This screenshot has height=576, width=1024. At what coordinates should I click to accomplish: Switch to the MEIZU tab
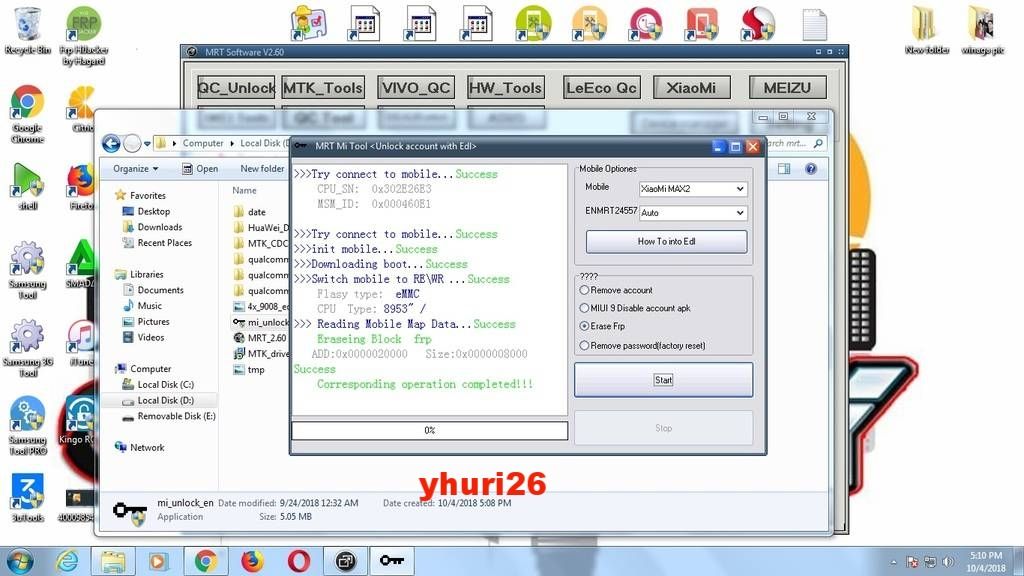(x=788, y=88)
